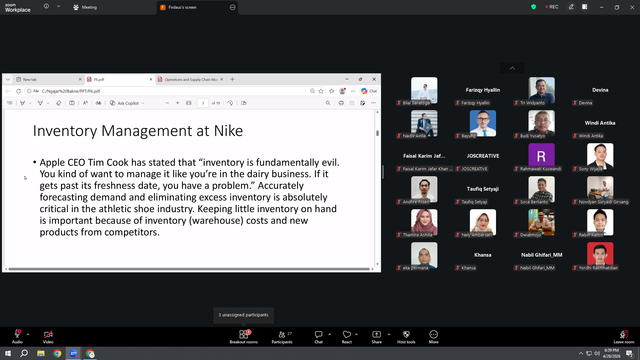Expand the PDF draw tool dropdown

click(x=48, y=103)
